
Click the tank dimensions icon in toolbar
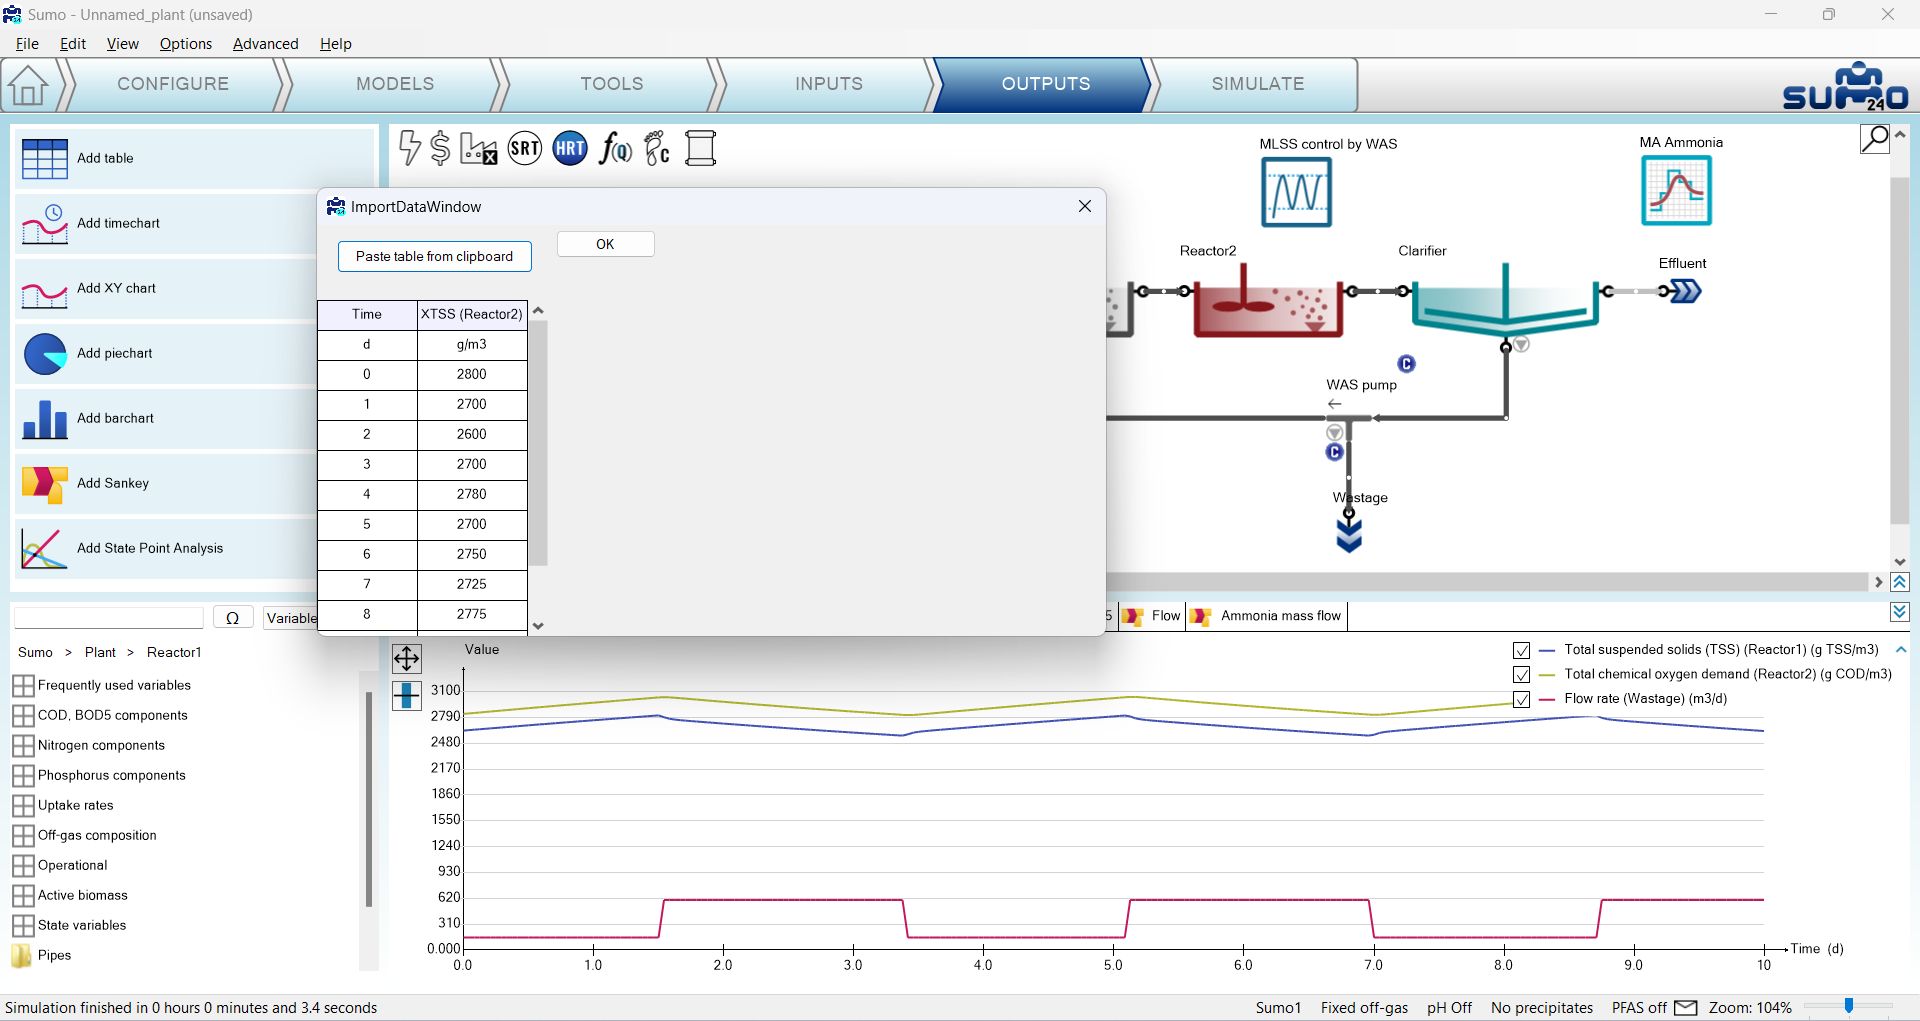click(700, 148)
